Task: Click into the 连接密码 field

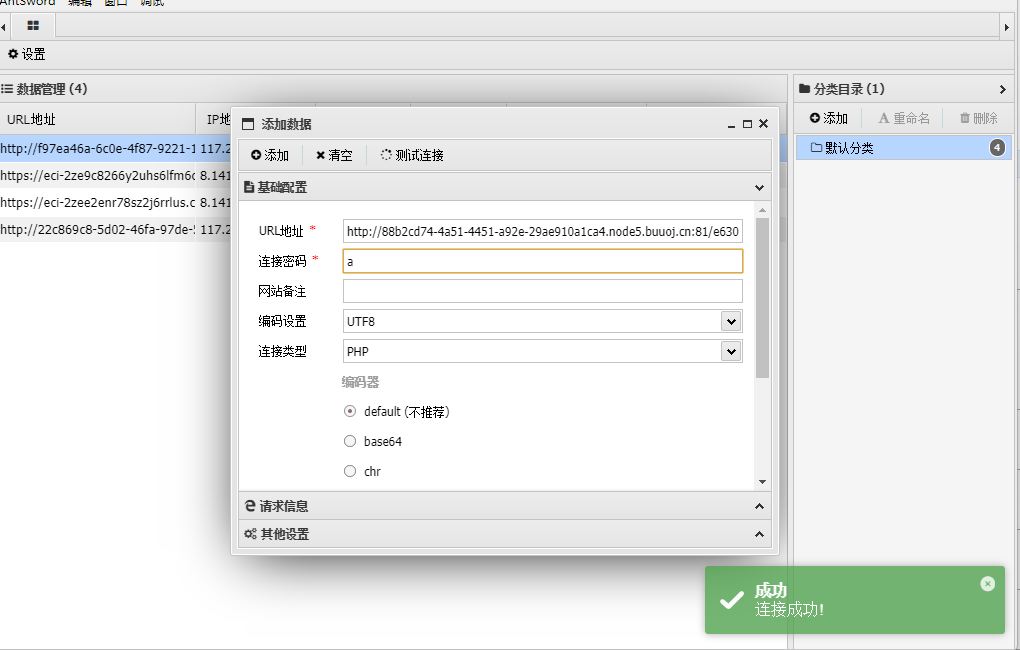Action: (543, 261)
